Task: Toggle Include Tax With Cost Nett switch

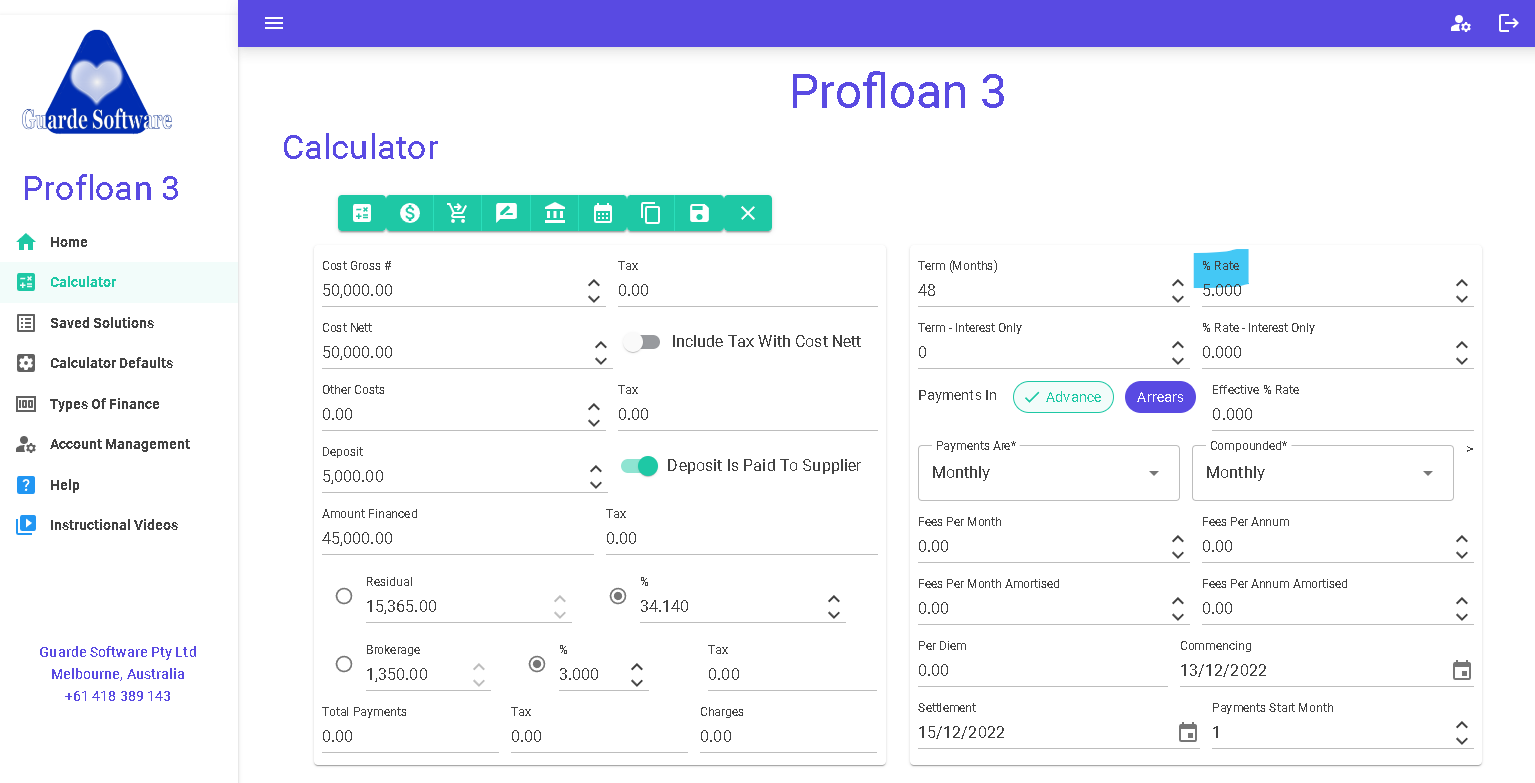Action: click(x=642, y=342)
